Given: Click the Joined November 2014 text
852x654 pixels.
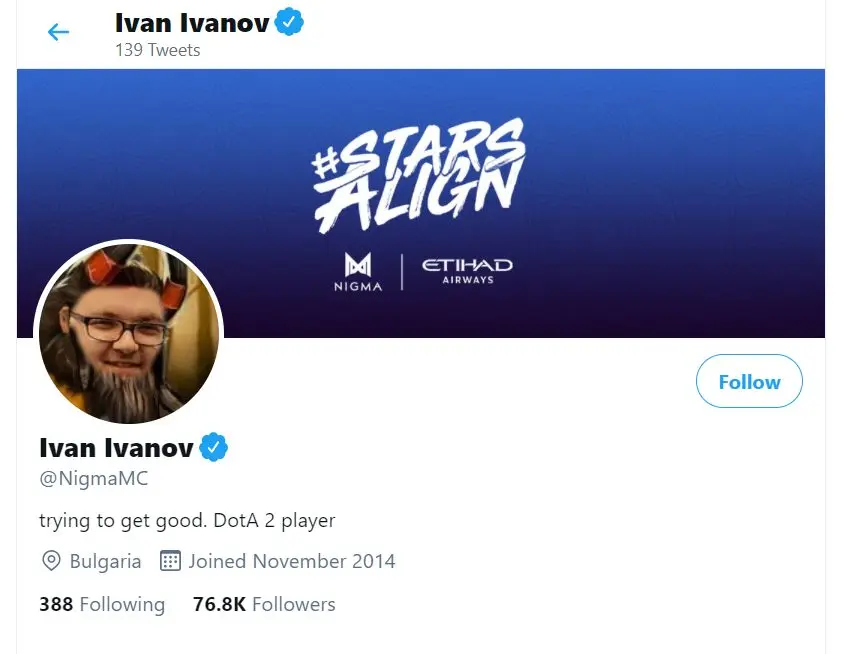Looking at the screenshot, I should 292,561.
